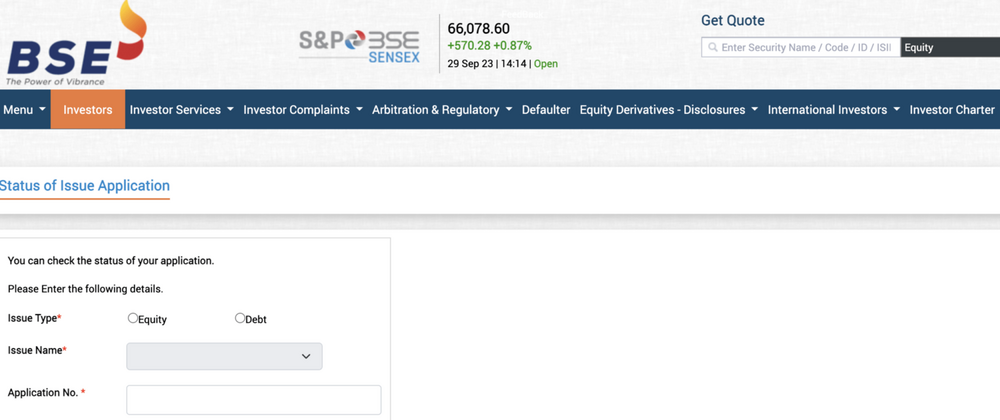This screenshot has height=420, width=1000.
Task: Focus the Get Quote security search field
Action: 805,47
